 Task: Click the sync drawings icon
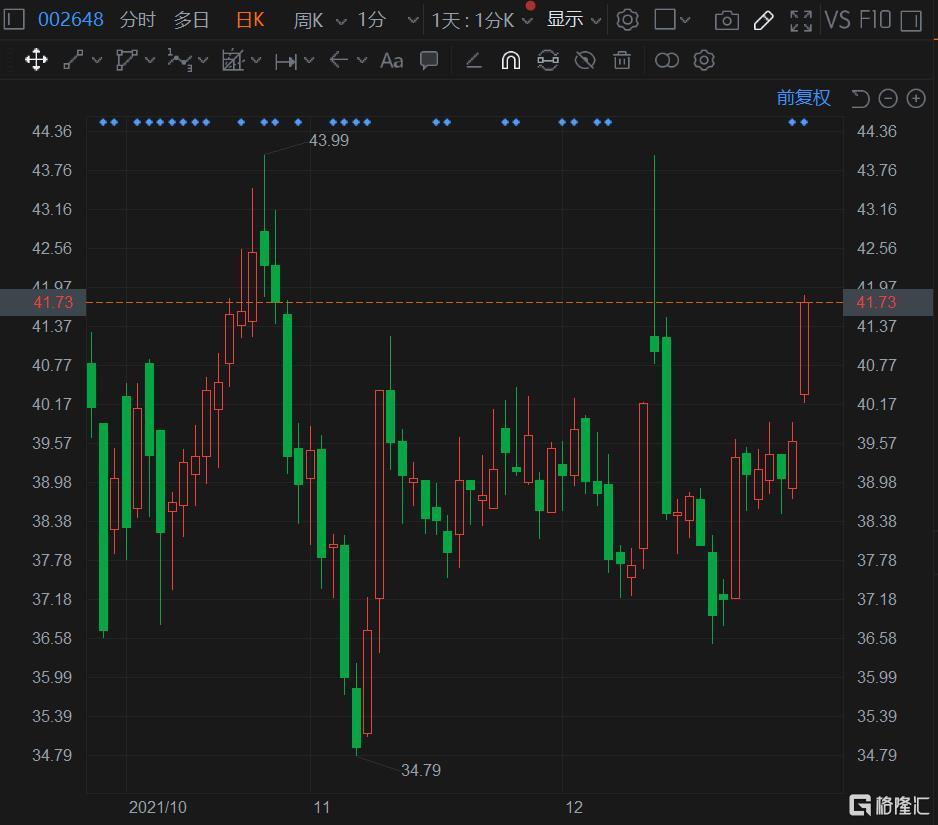(547, 60)
